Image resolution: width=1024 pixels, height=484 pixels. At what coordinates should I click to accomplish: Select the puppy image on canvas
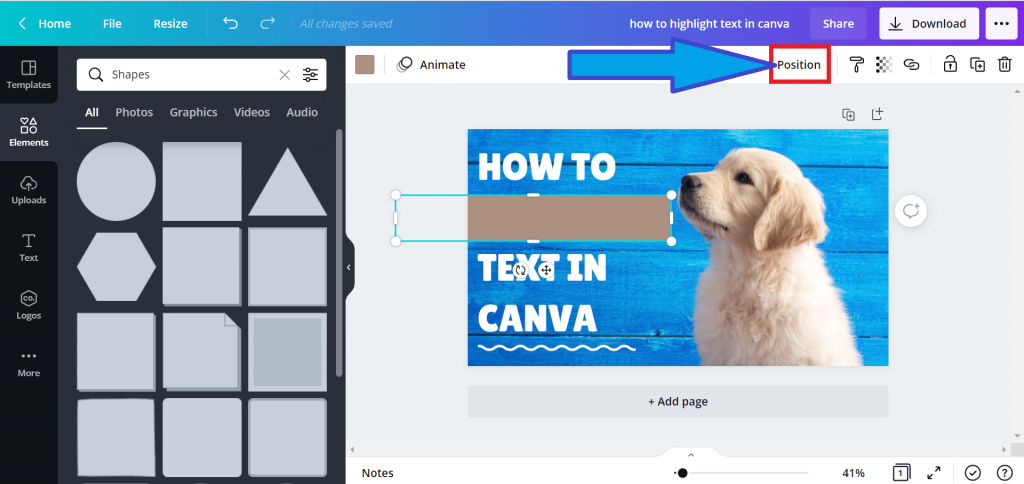[771, 257]
